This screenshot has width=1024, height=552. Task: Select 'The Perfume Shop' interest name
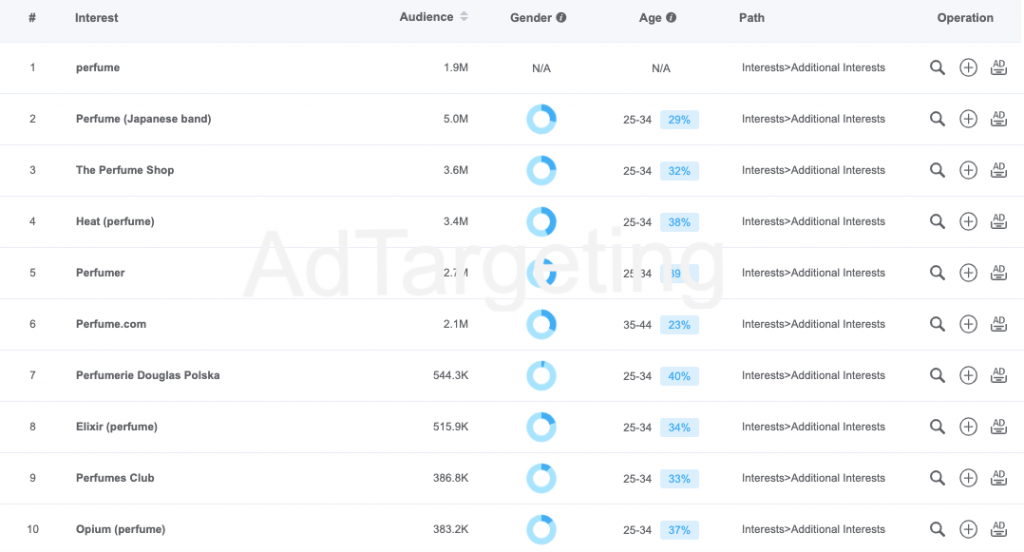[x=125, y=170]
